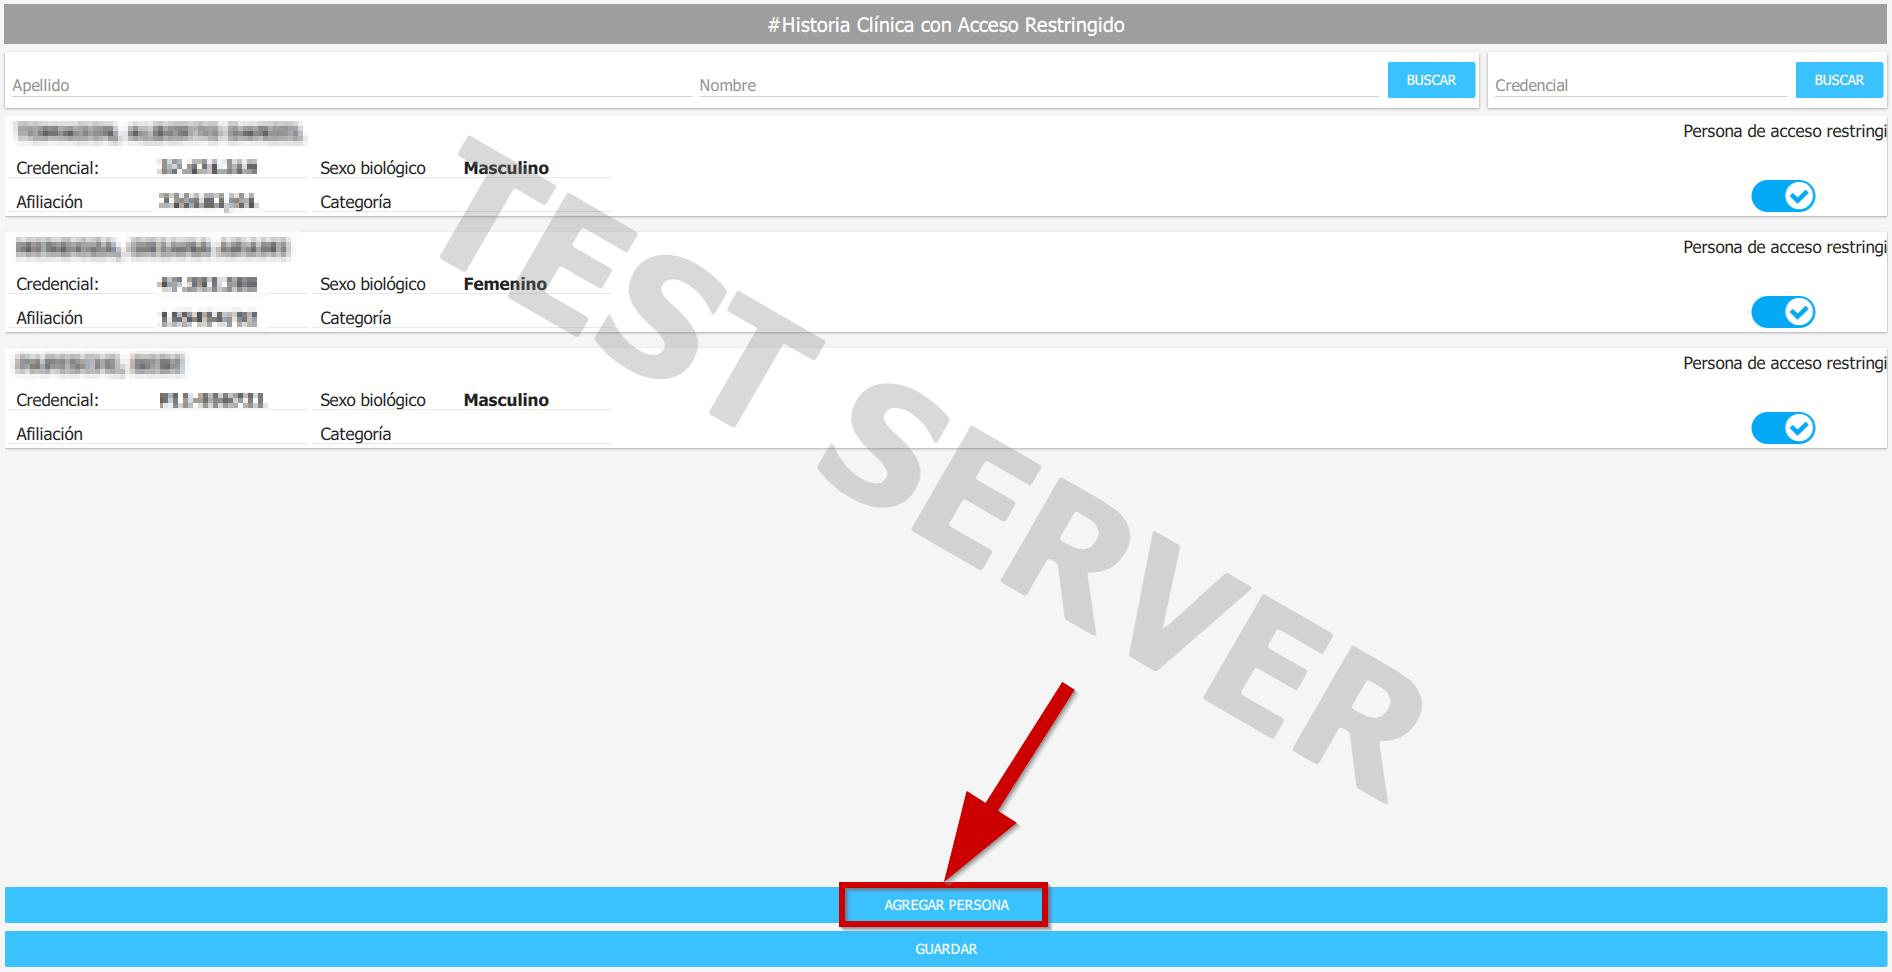This screenshot has width=1892, height=972.
Task: Click the Femenino value under Sexo biológico
Action: [505, 284]
